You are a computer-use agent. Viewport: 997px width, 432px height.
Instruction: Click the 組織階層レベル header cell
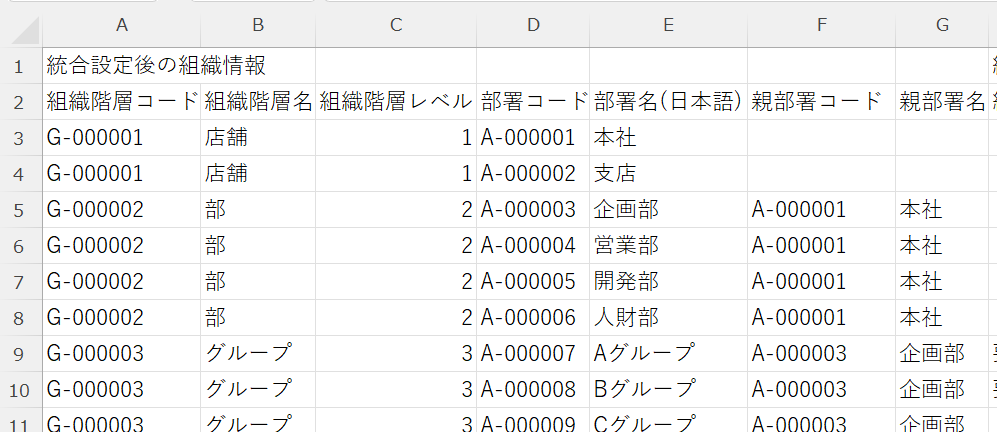(x=395, y=101)
